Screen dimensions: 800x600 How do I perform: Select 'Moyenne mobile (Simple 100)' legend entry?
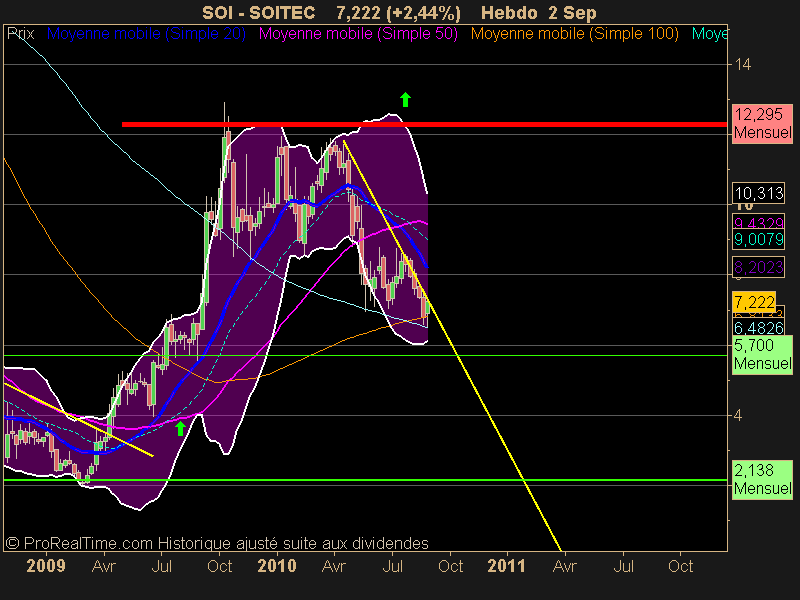coord(574,34)
